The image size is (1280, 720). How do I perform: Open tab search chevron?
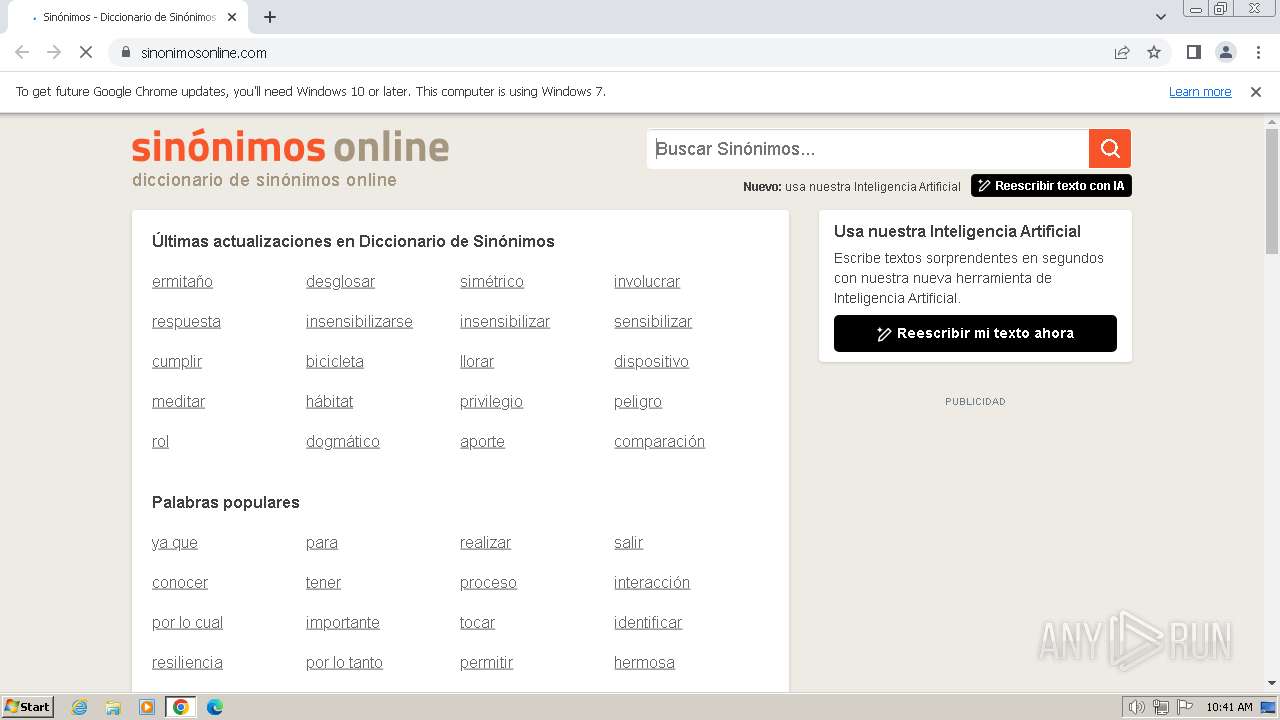[x=1161, y=17]
